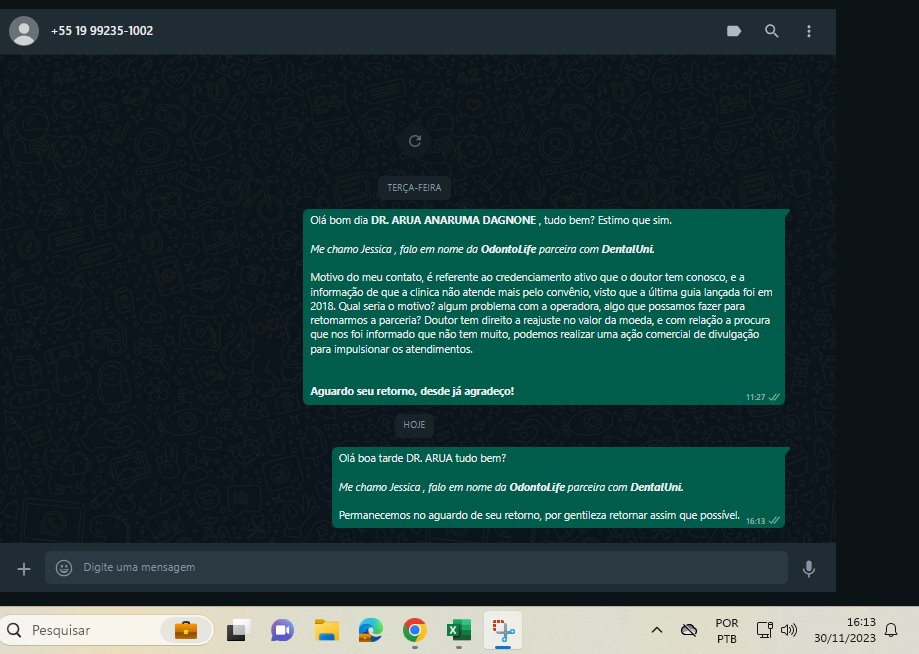Screen dimensions: 919x654
Task: Open the contact profile picture avatar
Action: coord(24,31)
